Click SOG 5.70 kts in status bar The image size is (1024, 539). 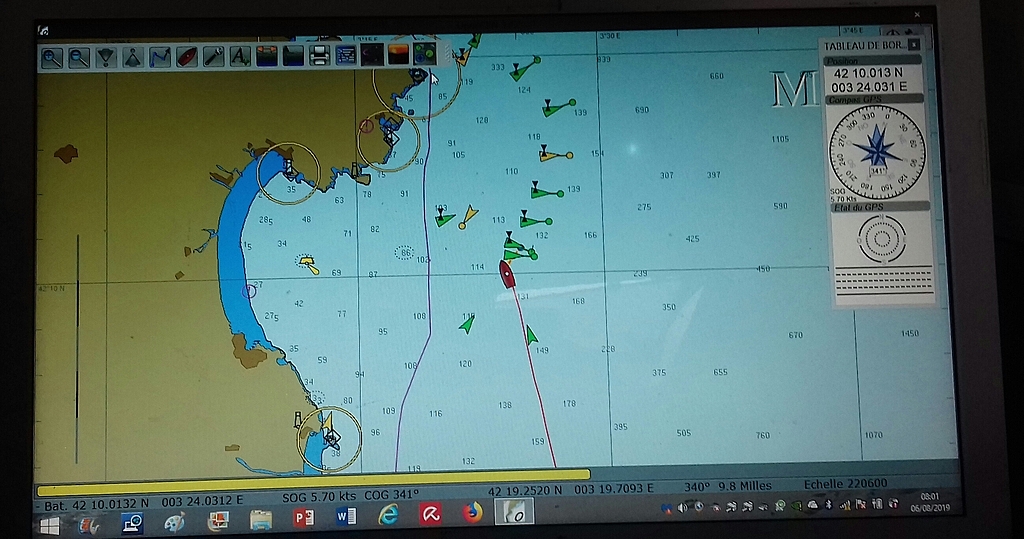[320, 497]
